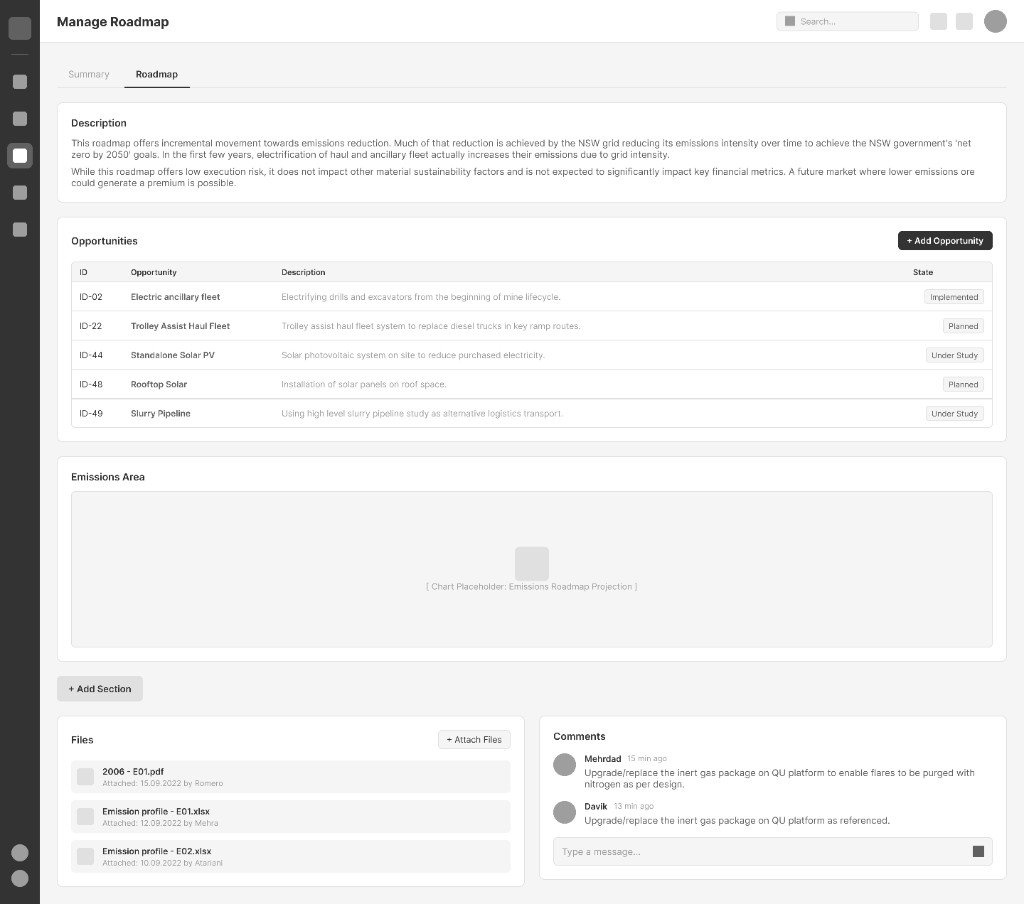The image size is (1024, 904).
Task: Click the ID column header
Action: click(x=84, y=272)
